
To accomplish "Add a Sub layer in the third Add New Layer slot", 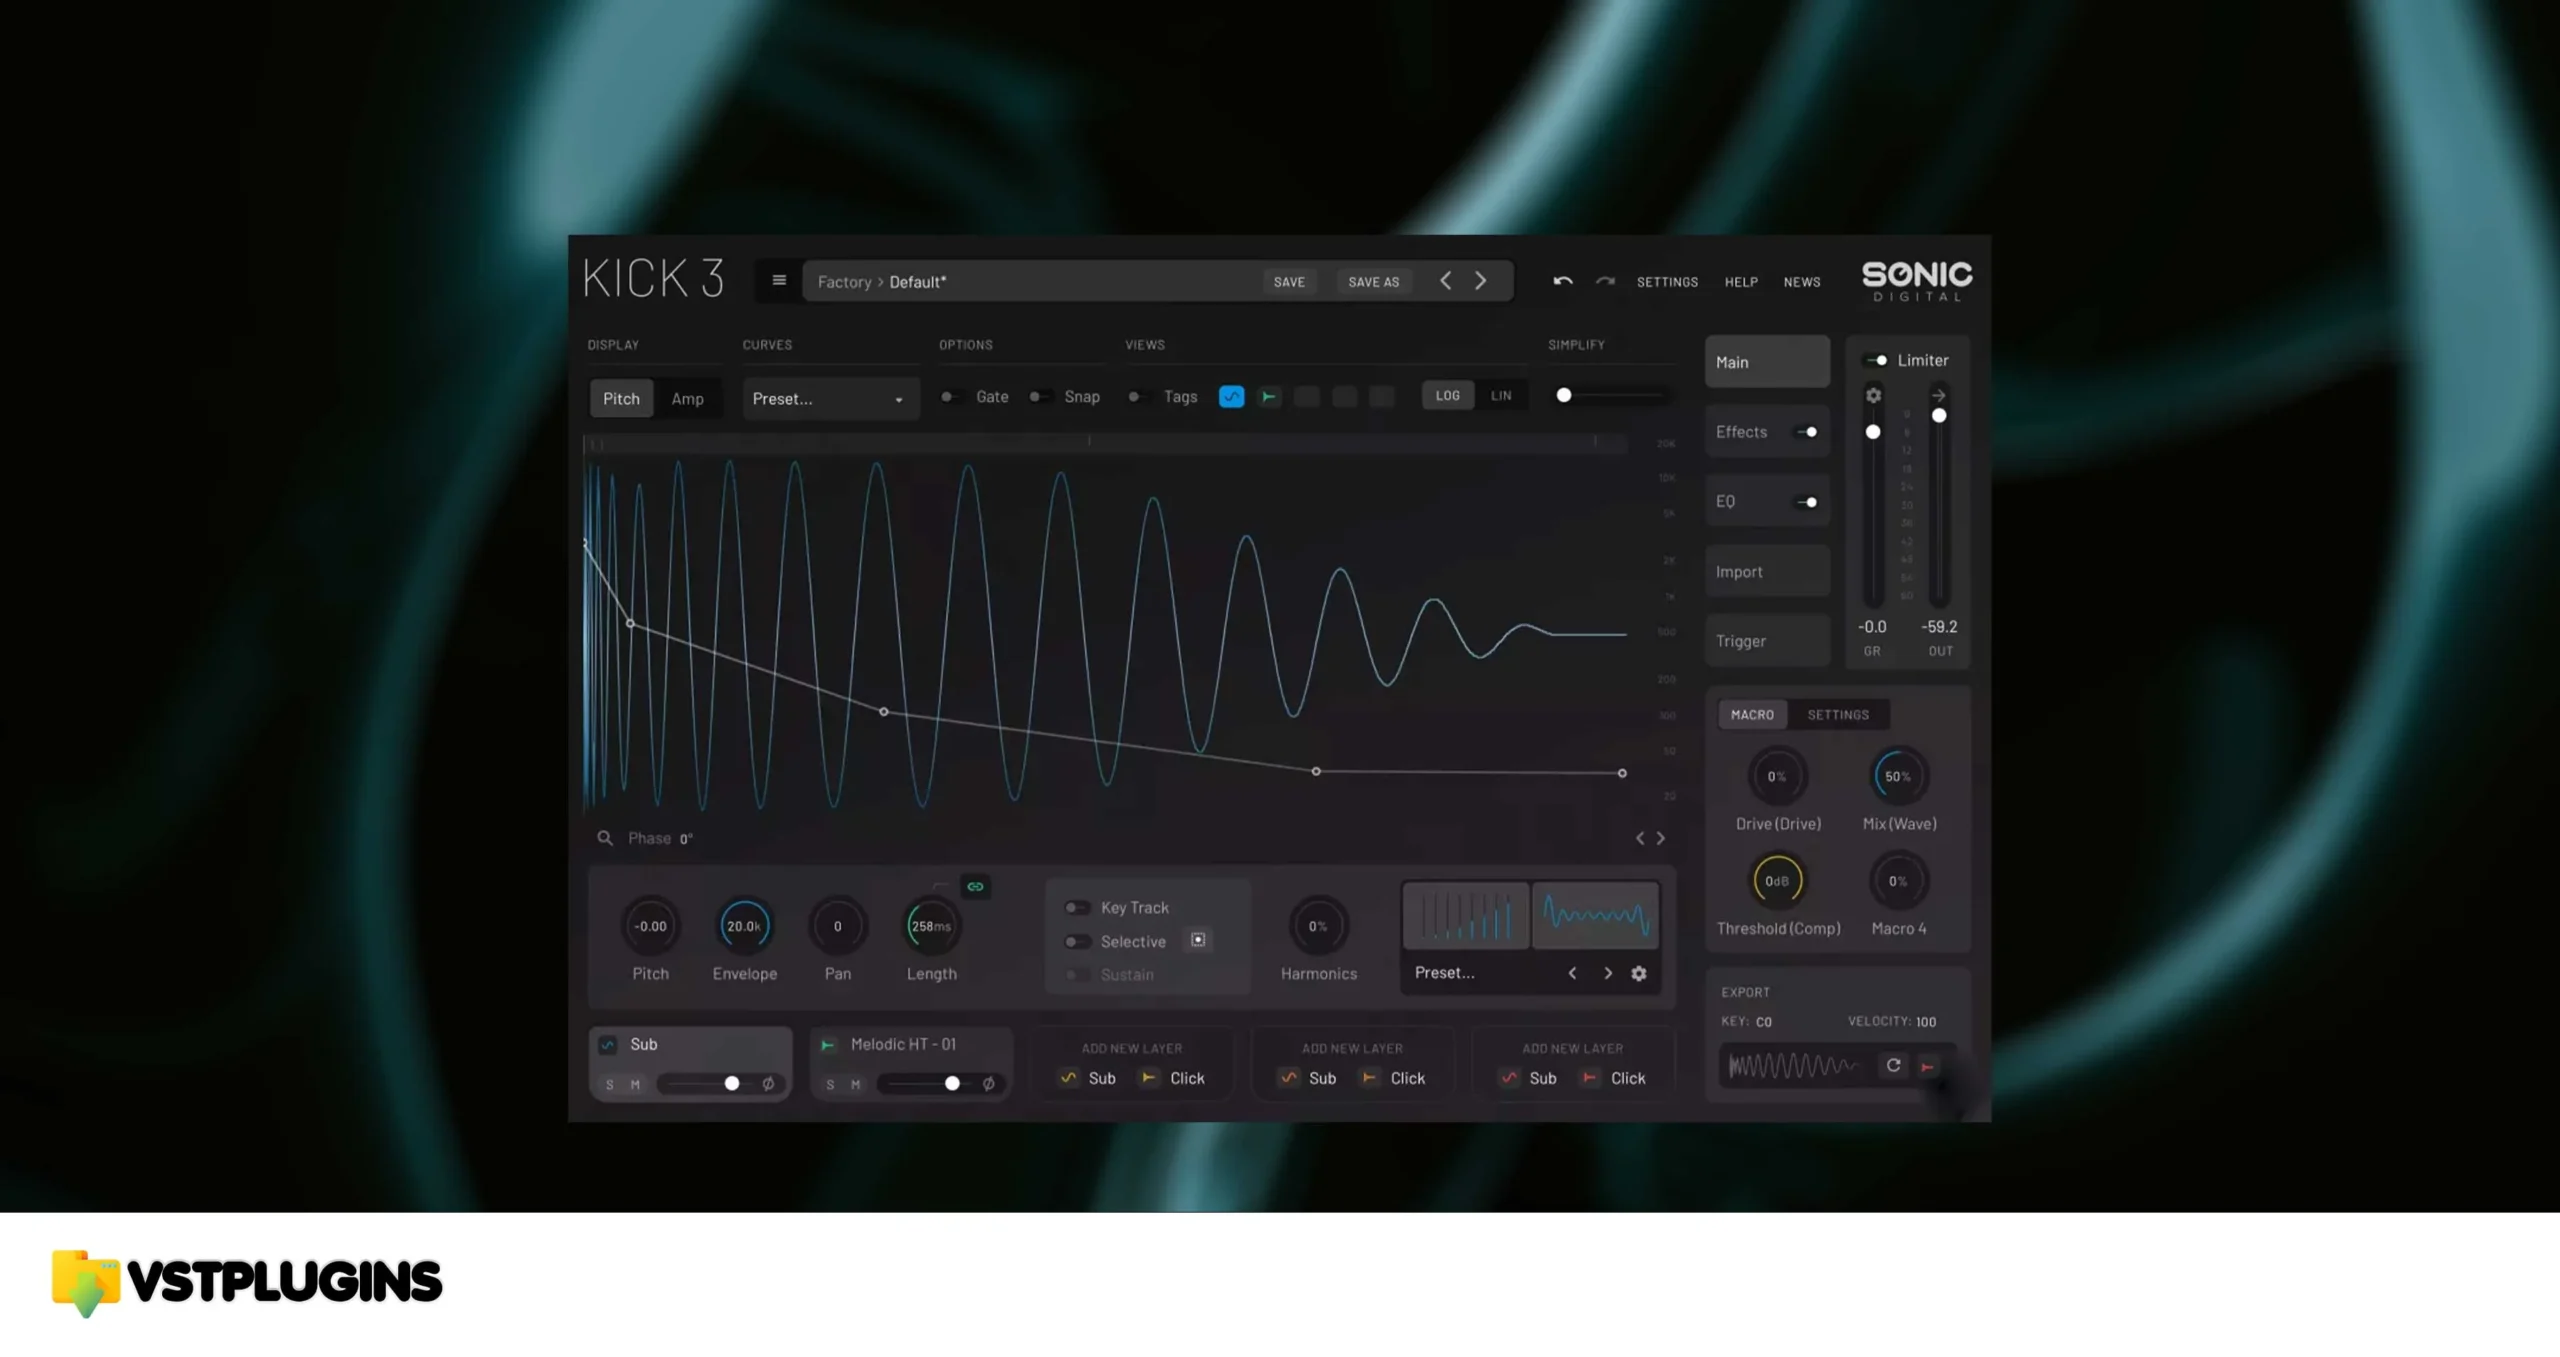I will [1528, 1078].
